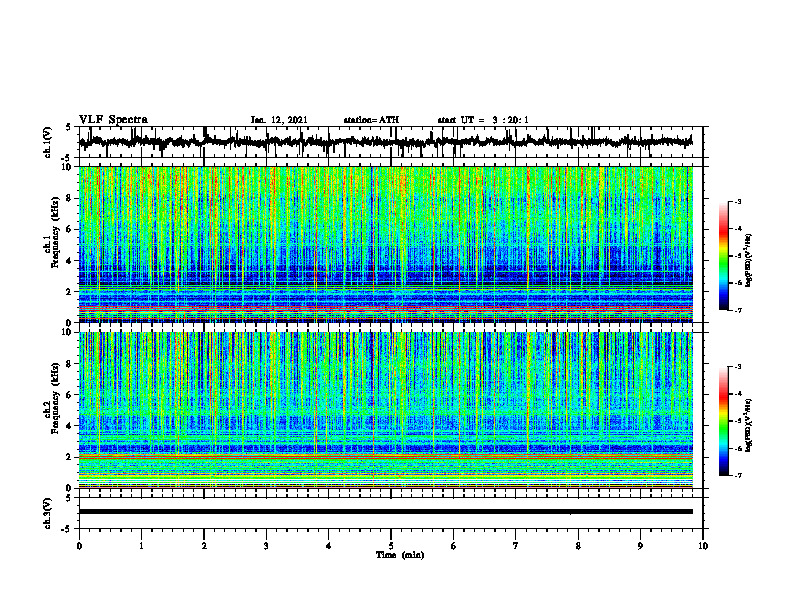Click the -4 tick on ch.1 colorbar
Image resolution: width=792 pixels, height=612 pixels.
[x=738, y=229]
